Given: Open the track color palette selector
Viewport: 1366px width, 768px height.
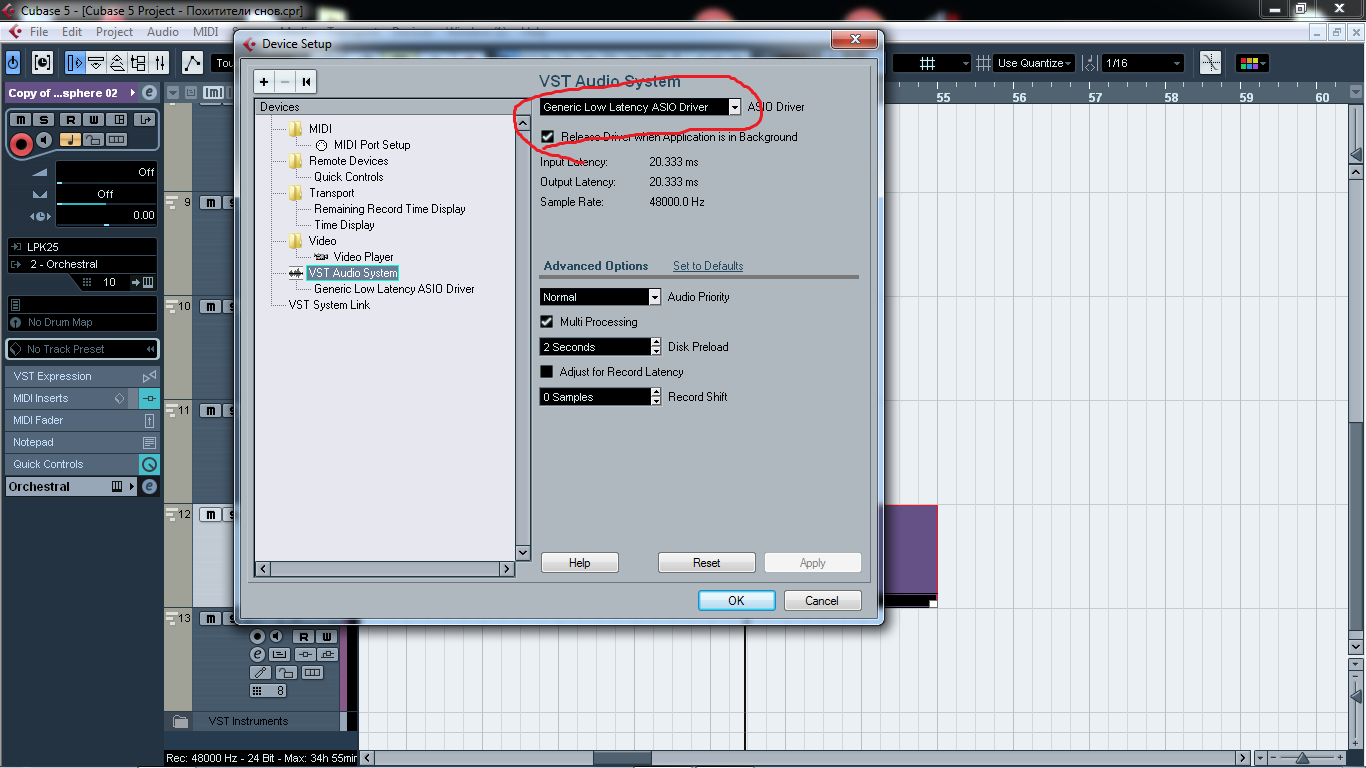Looking at the screenshot, I should [1252, 63].
